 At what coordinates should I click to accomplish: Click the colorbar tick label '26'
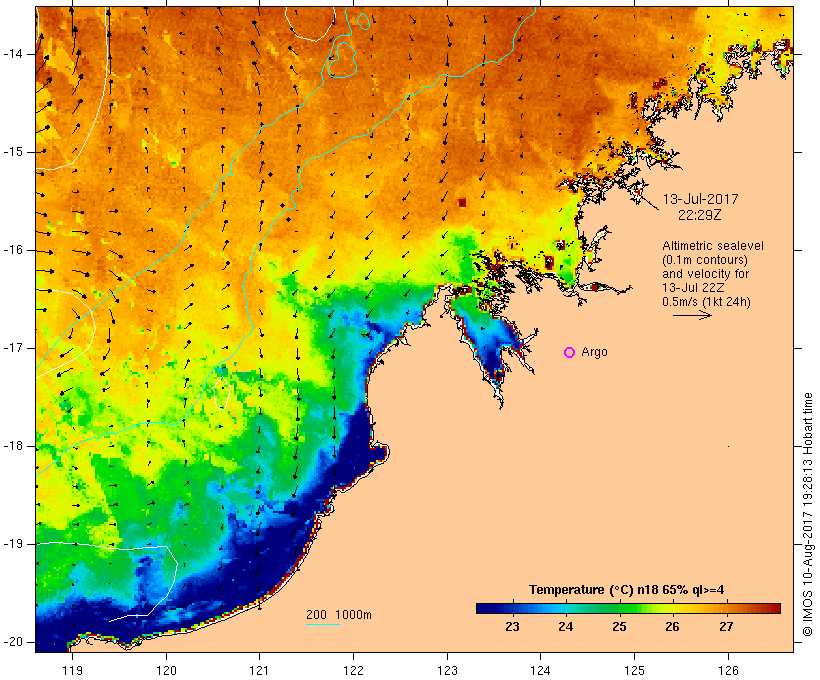pyautogui.click(x=673, y=627)
